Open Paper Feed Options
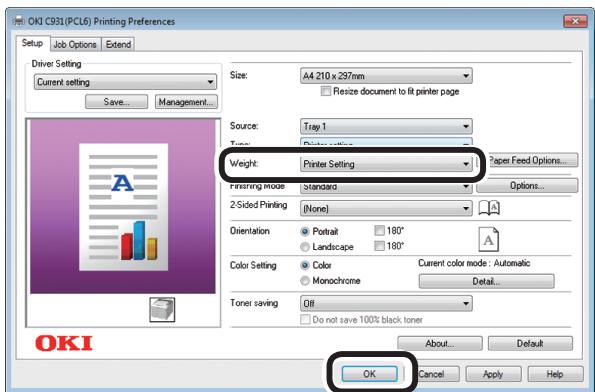The height and width of the screenshot is (392, 595). point(532,160)
